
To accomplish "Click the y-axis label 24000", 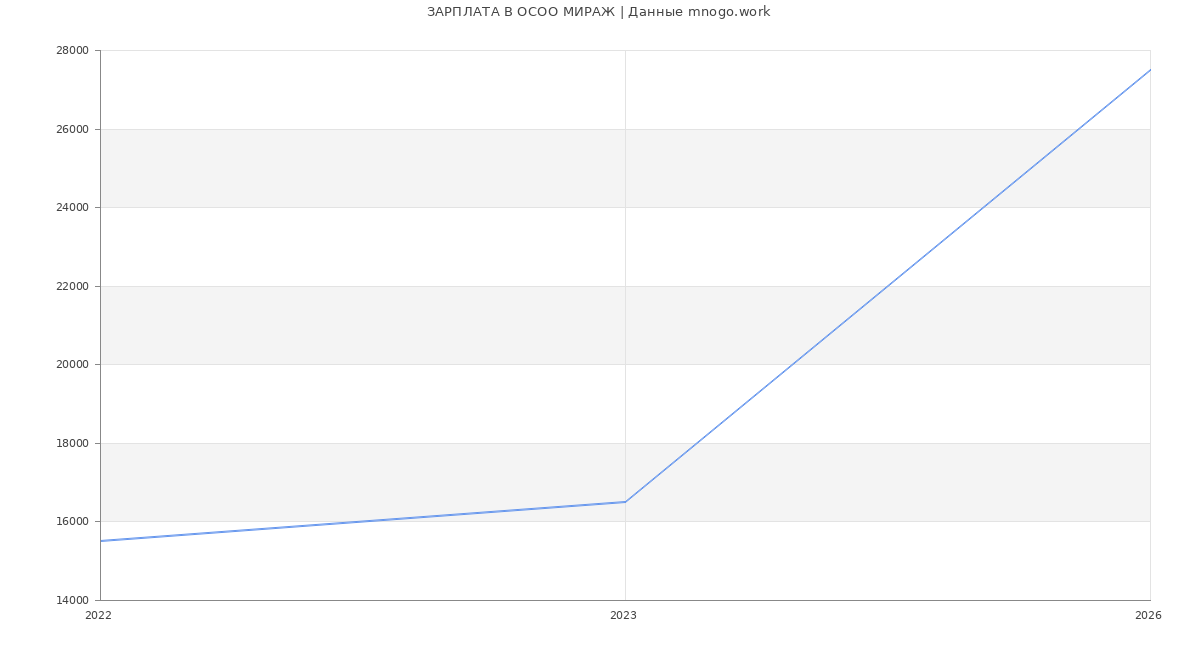I will pos(74,208).
